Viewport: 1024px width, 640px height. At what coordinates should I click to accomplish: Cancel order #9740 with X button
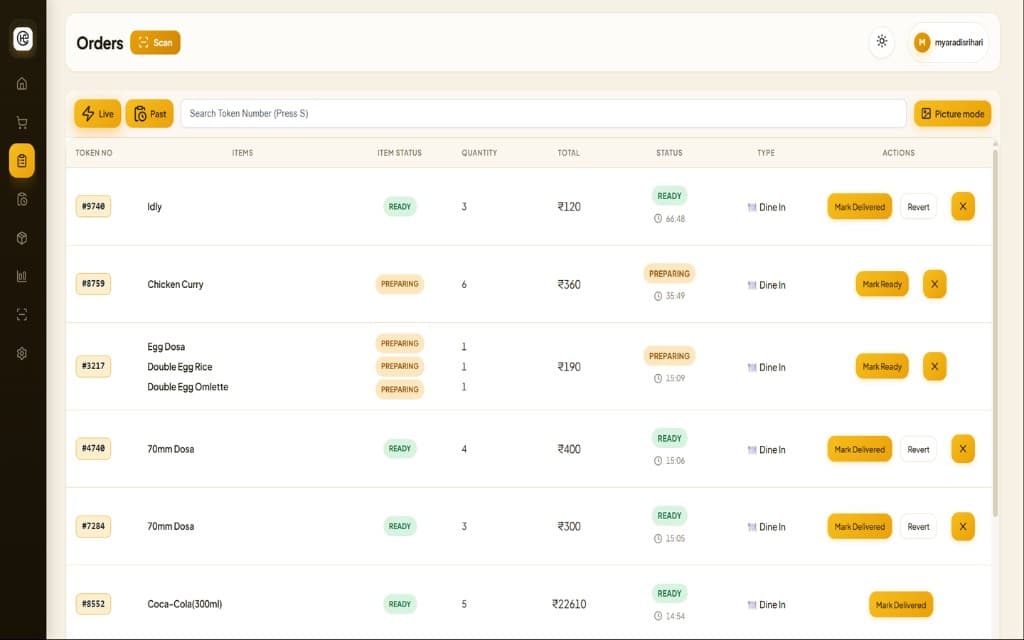point(963,206)
